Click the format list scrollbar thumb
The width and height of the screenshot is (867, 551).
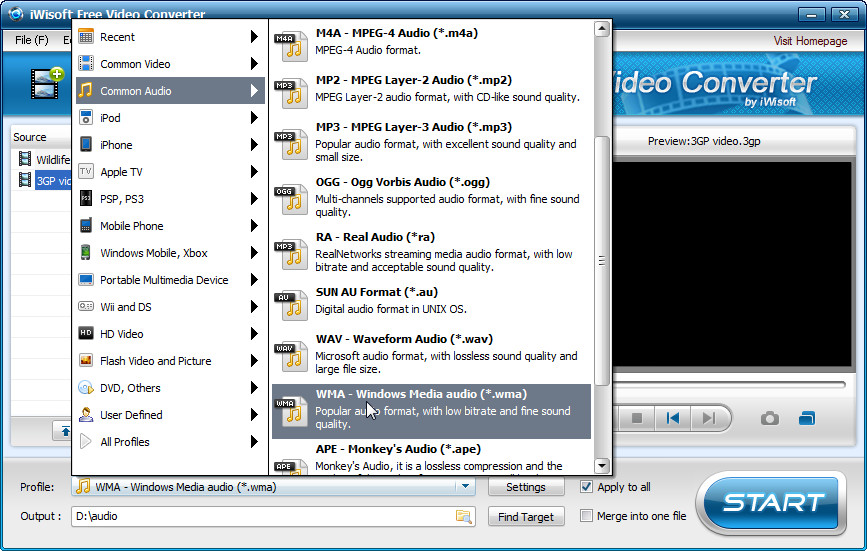tap(602, 260)
